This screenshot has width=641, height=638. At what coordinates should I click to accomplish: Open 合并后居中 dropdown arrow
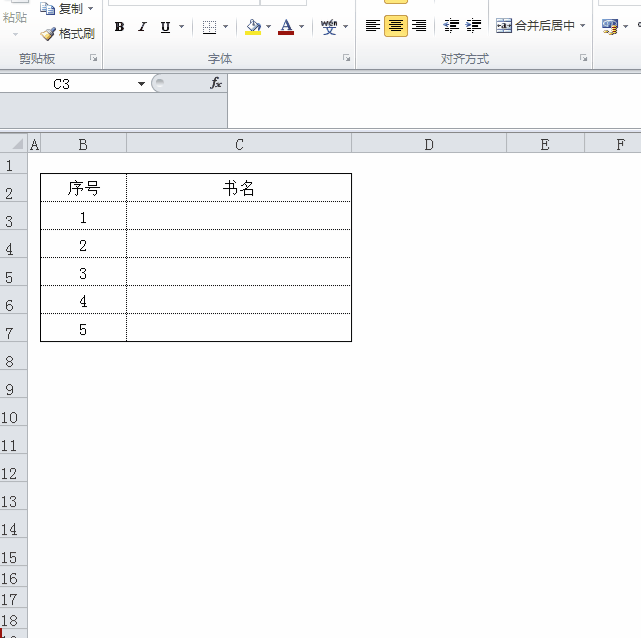pyautogui.click(x=583, y=26)
